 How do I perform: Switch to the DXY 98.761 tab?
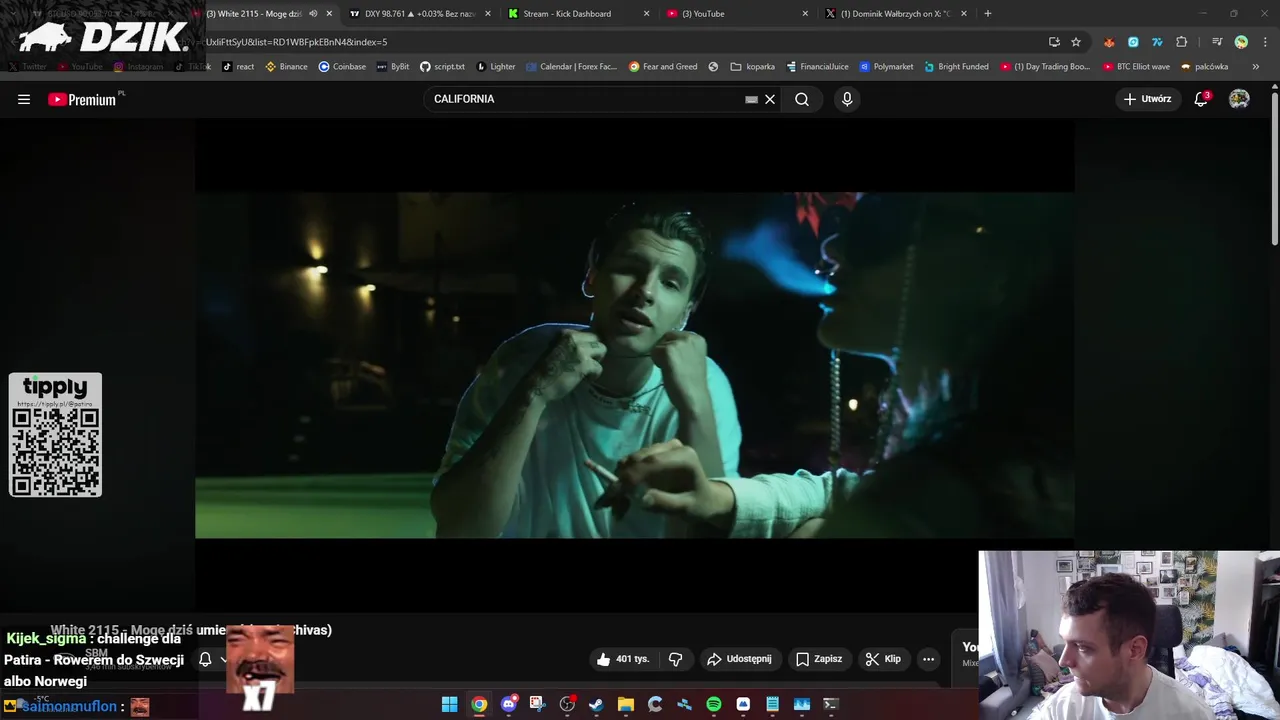(416, 14)
